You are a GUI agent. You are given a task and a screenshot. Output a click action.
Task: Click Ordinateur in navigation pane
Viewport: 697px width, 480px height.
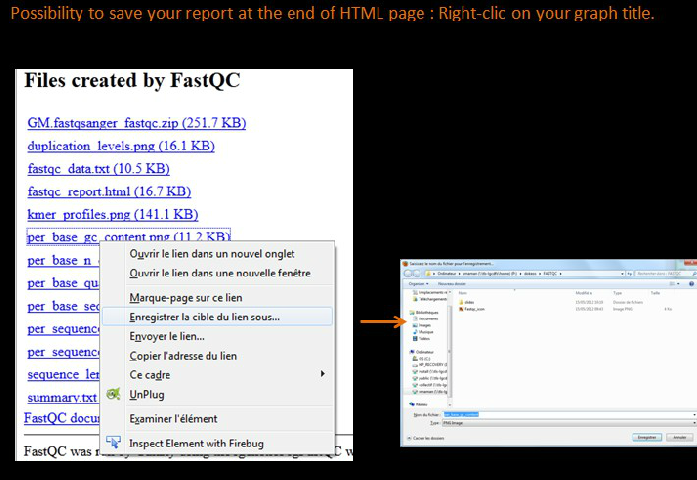click(425, 352)
